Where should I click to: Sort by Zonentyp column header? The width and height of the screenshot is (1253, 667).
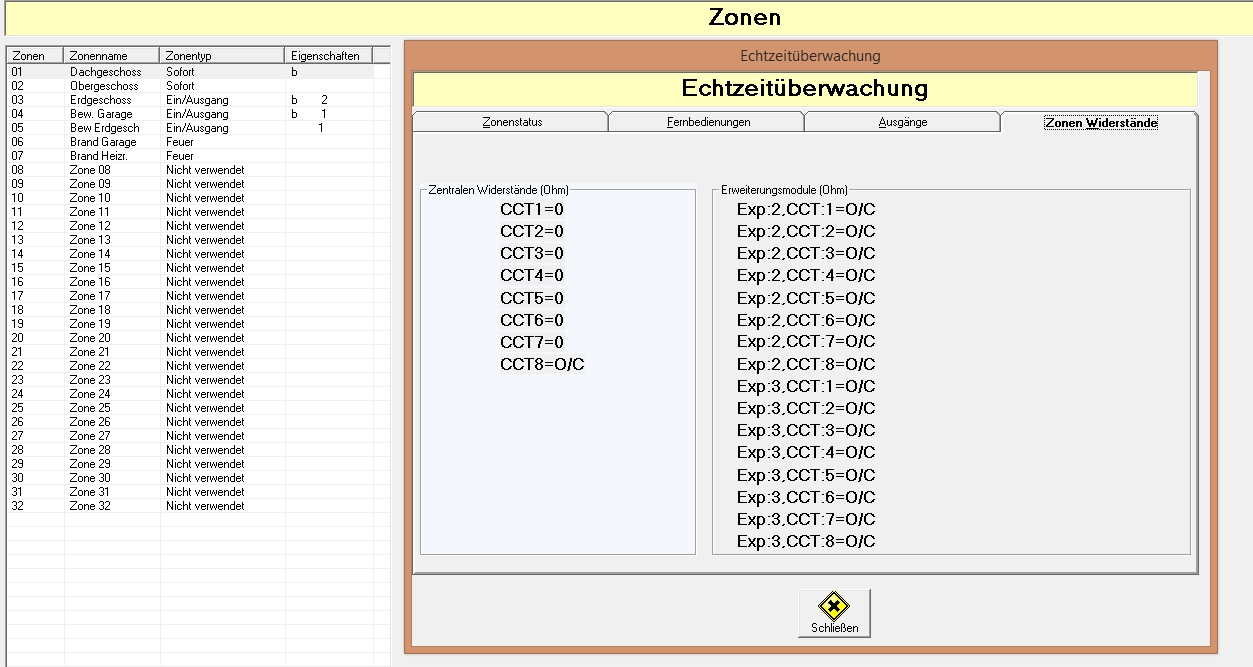coord(222,56)
